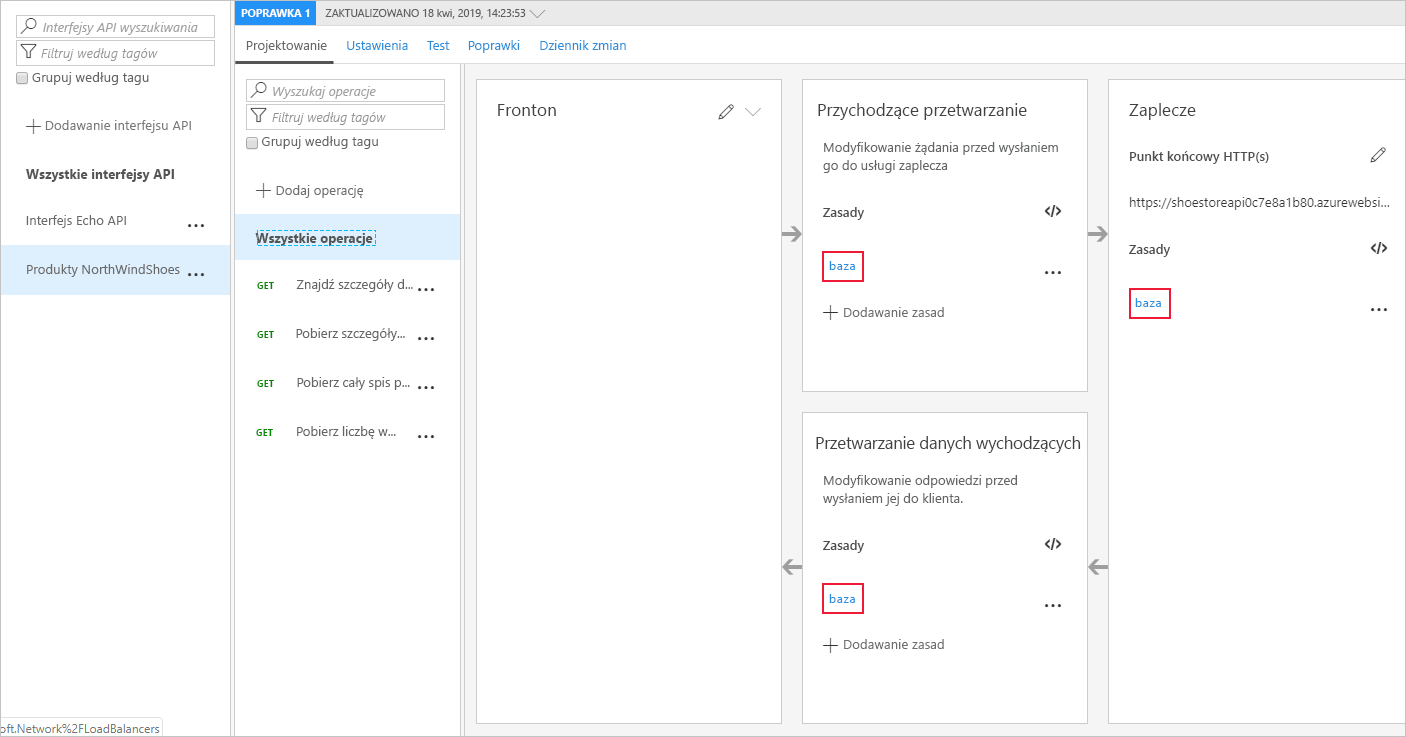Open ellipsis menu for Znajdź szczegóły operation
The image size is (1406, 737).
(426, 290)
